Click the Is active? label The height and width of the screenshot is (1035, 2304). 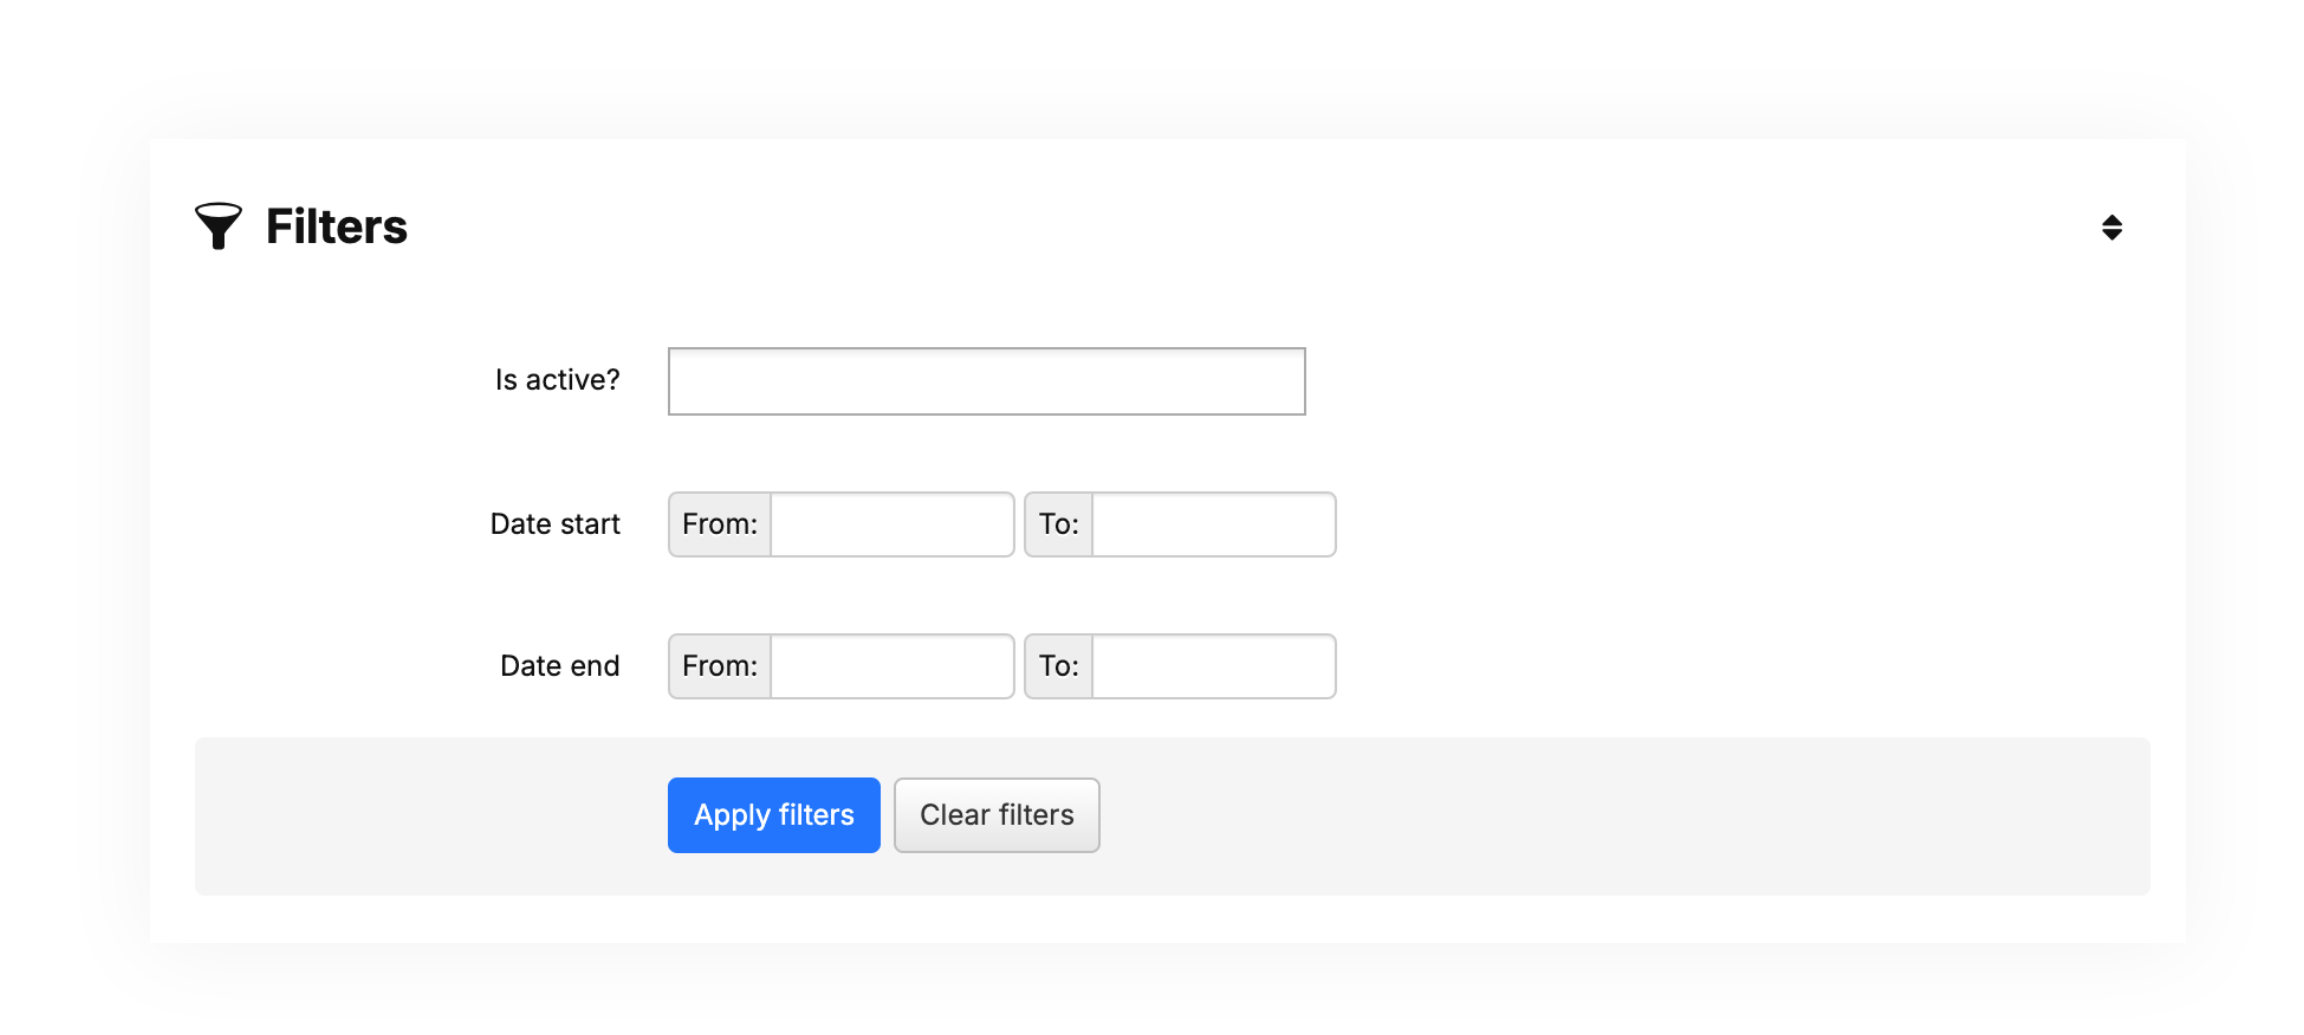click(557, 380)
